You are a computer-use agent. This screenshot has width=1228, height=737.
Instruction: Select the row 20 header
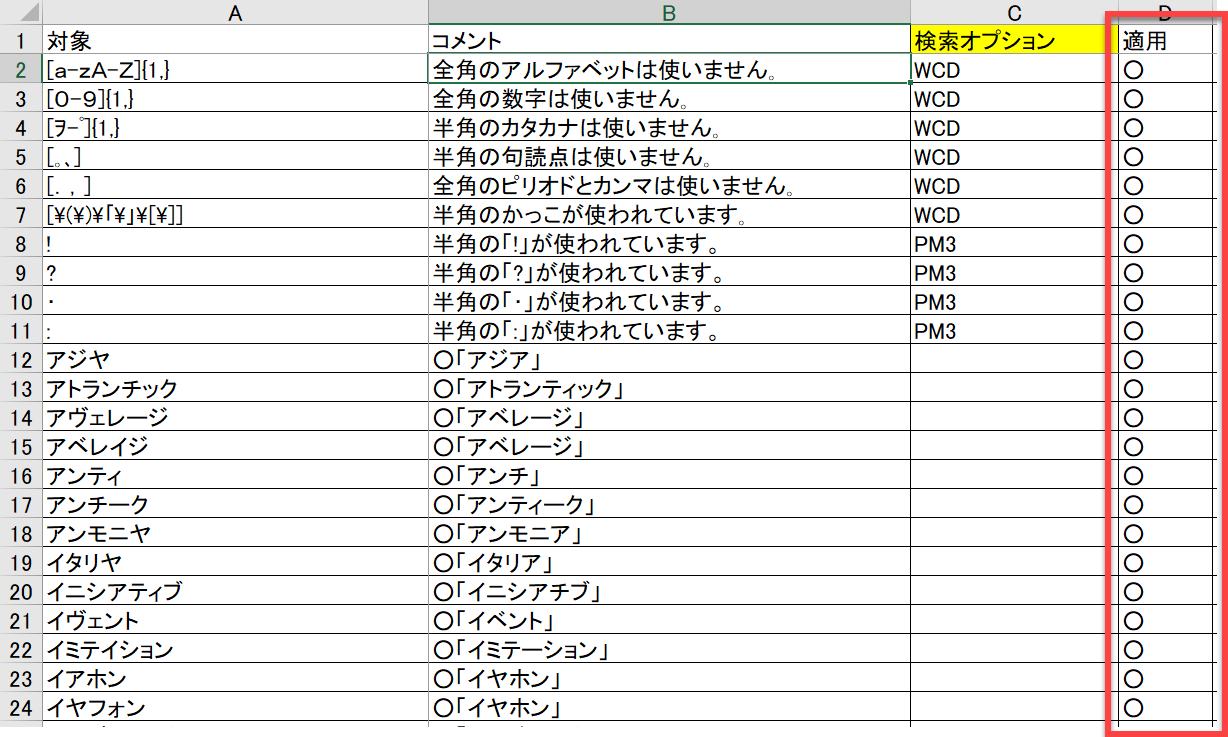[21, 592]
